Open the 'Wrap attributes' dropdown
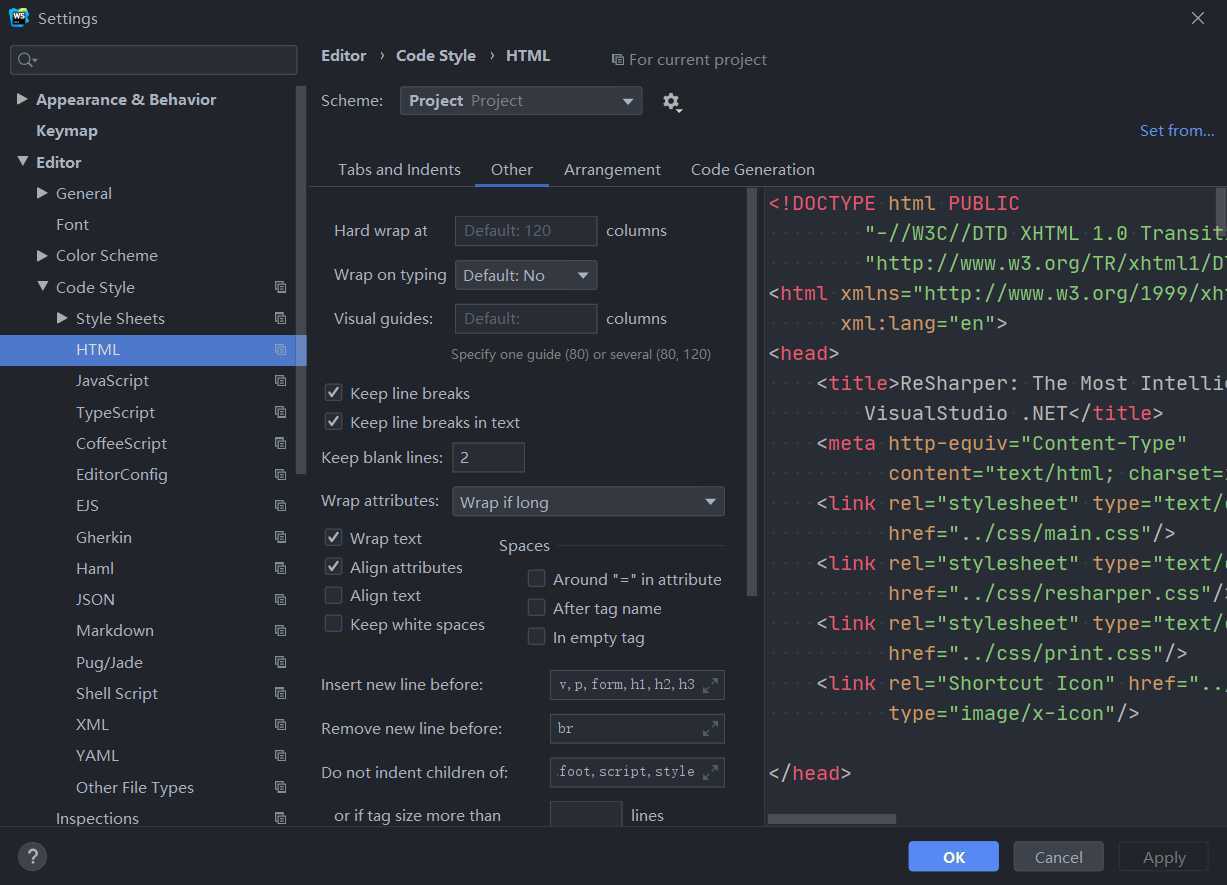Screen dimensions: 1227x885 [x=589, y=502]
